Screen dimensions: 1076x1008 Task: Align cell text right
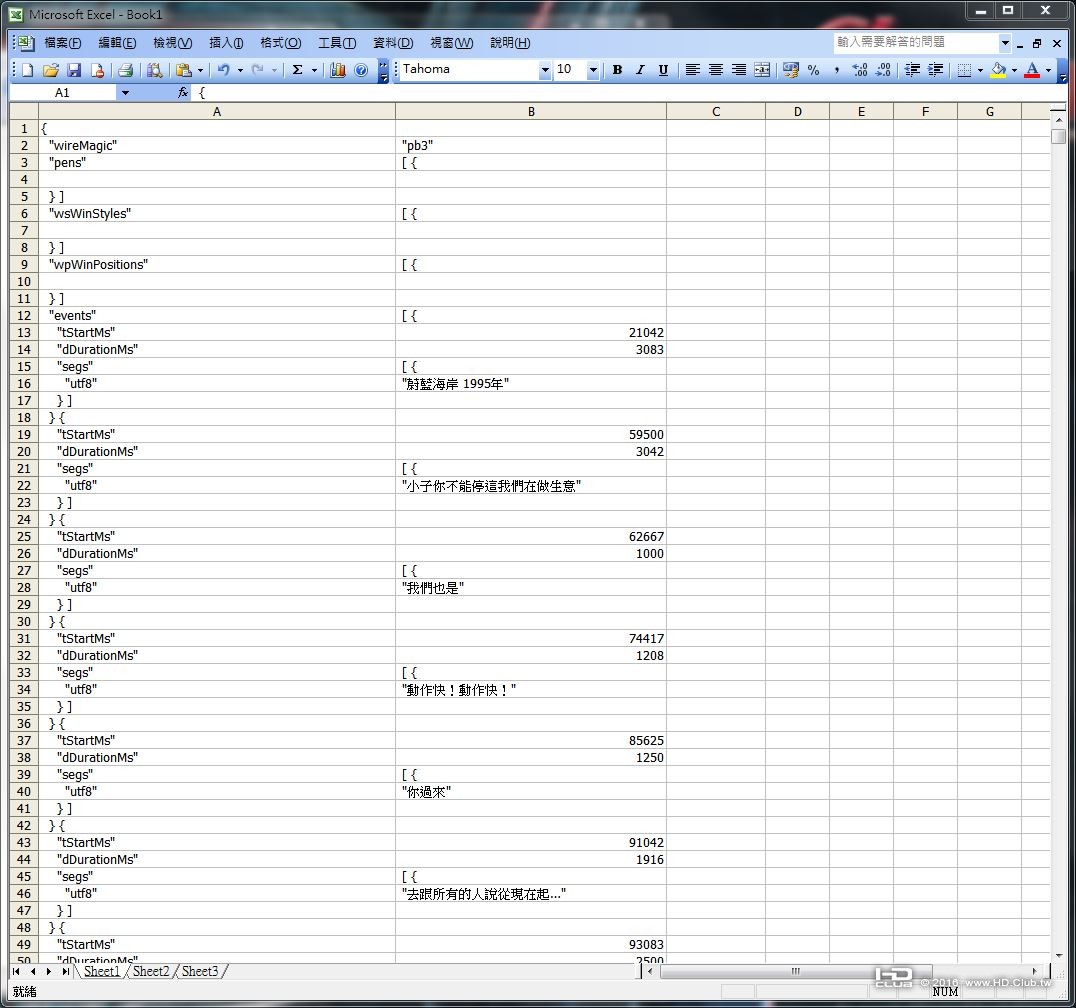[739, 70]
